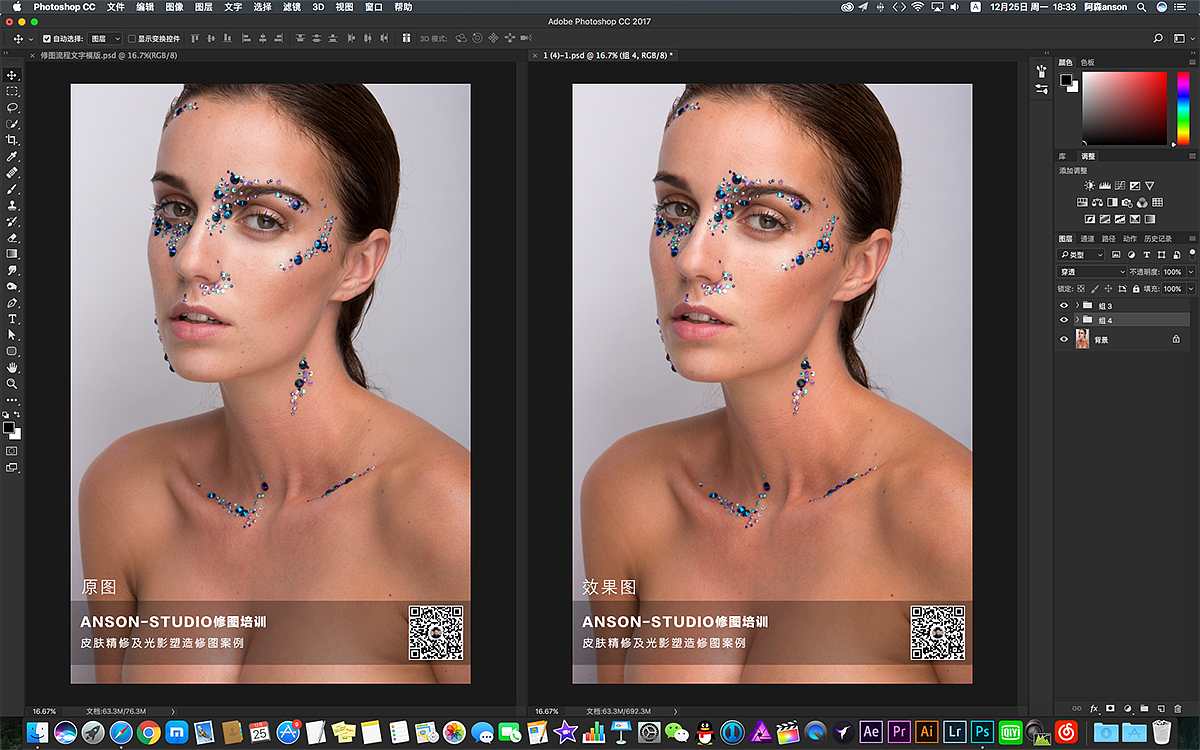Open the 滤镜 menu

pos(291,7)
